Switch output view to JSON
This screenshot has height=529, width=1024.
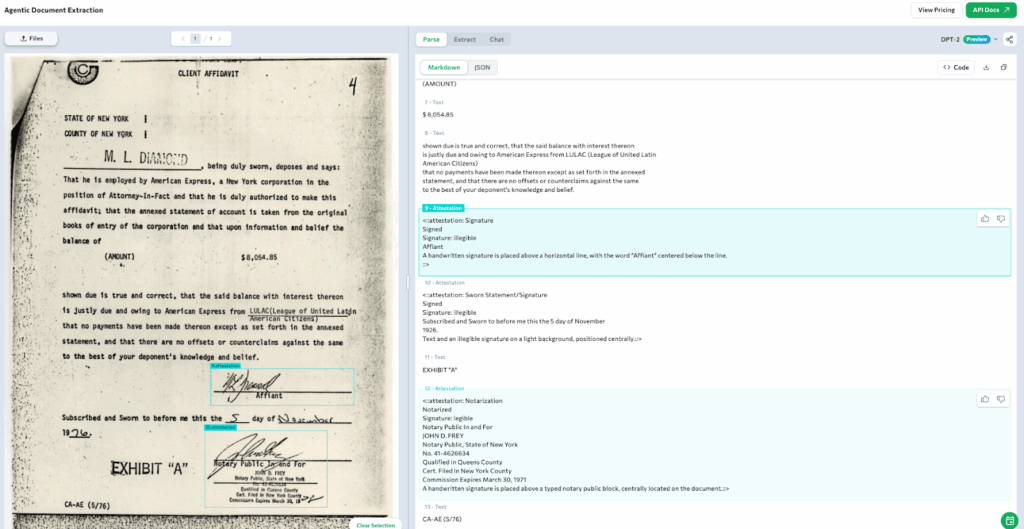(482, 67)
